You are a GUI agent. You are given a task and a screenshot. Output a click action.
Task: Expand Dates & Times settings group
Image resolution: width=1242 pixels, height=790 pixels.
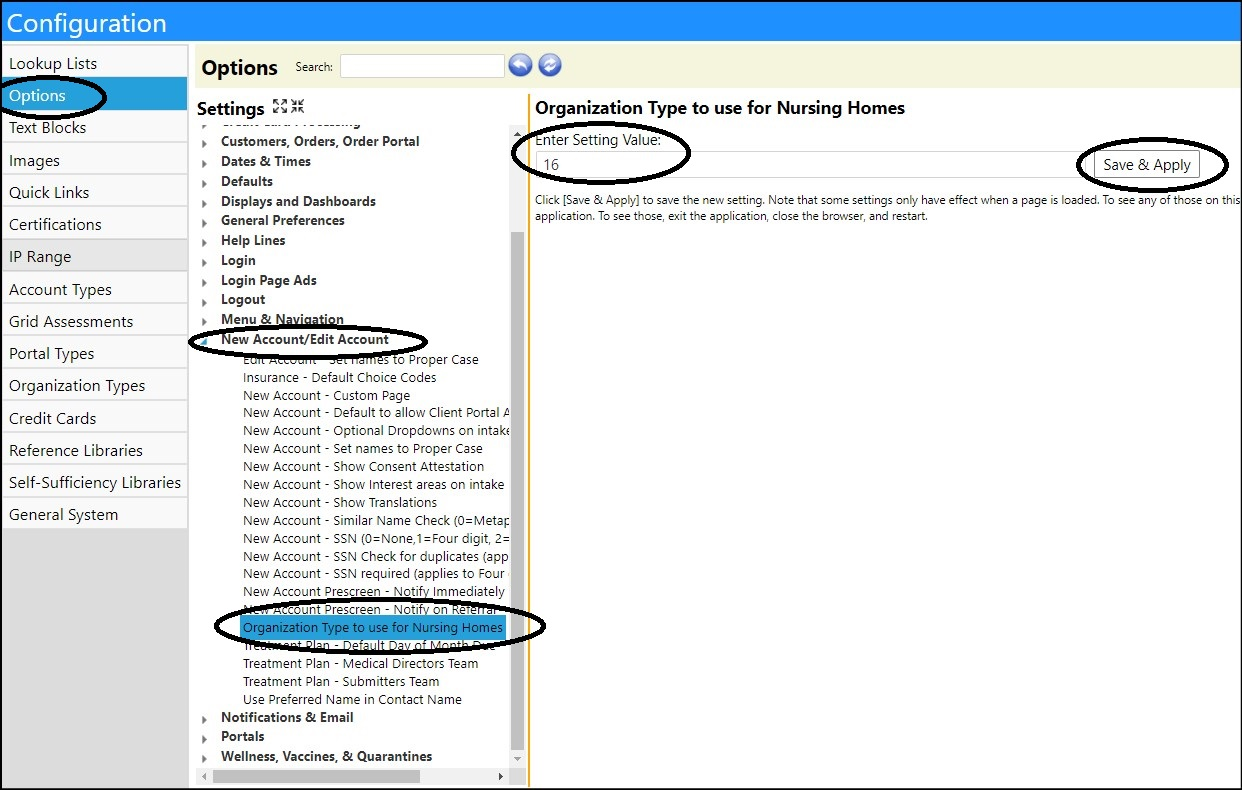tap(204, 163)
